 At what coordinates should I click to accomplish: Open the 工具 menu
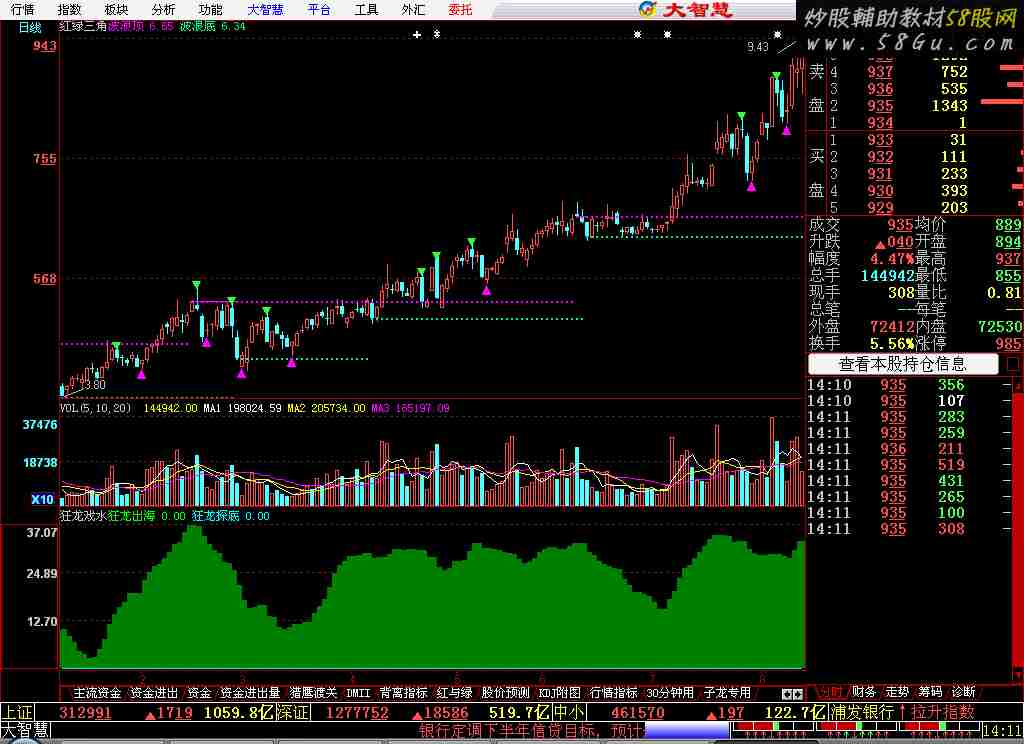(366, 9)
